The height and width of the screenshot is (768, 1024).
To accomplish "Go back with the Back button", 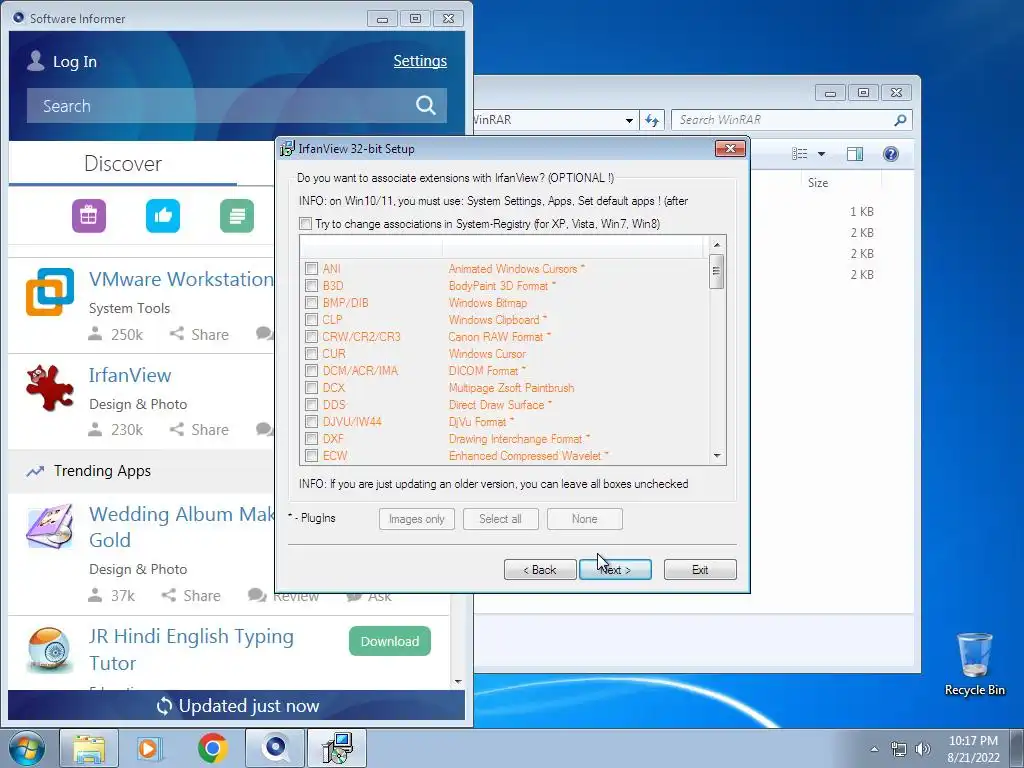I will (540, 569).
